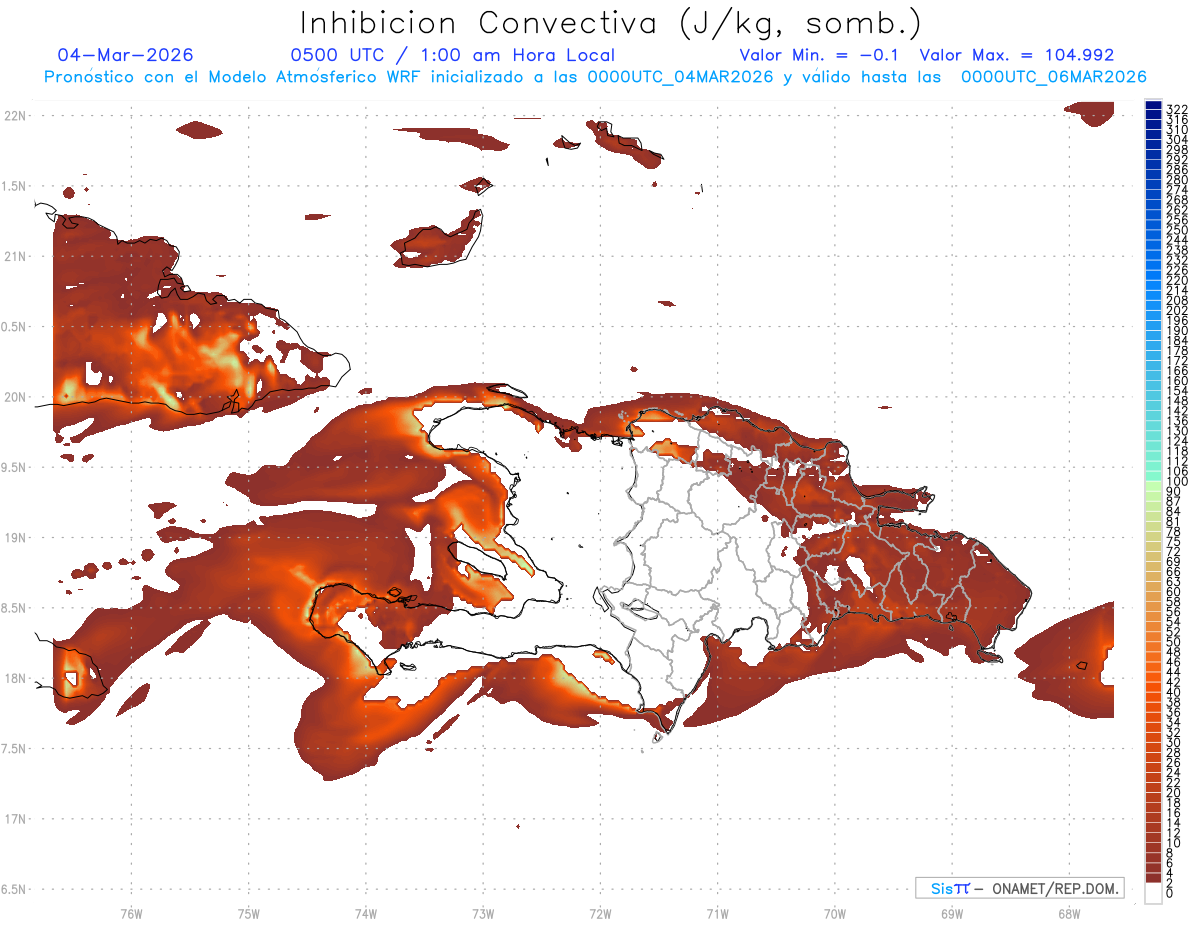Click the '18N' latitude label
The width and height of the screenshot is (1200, 927).
coord(14,679)
